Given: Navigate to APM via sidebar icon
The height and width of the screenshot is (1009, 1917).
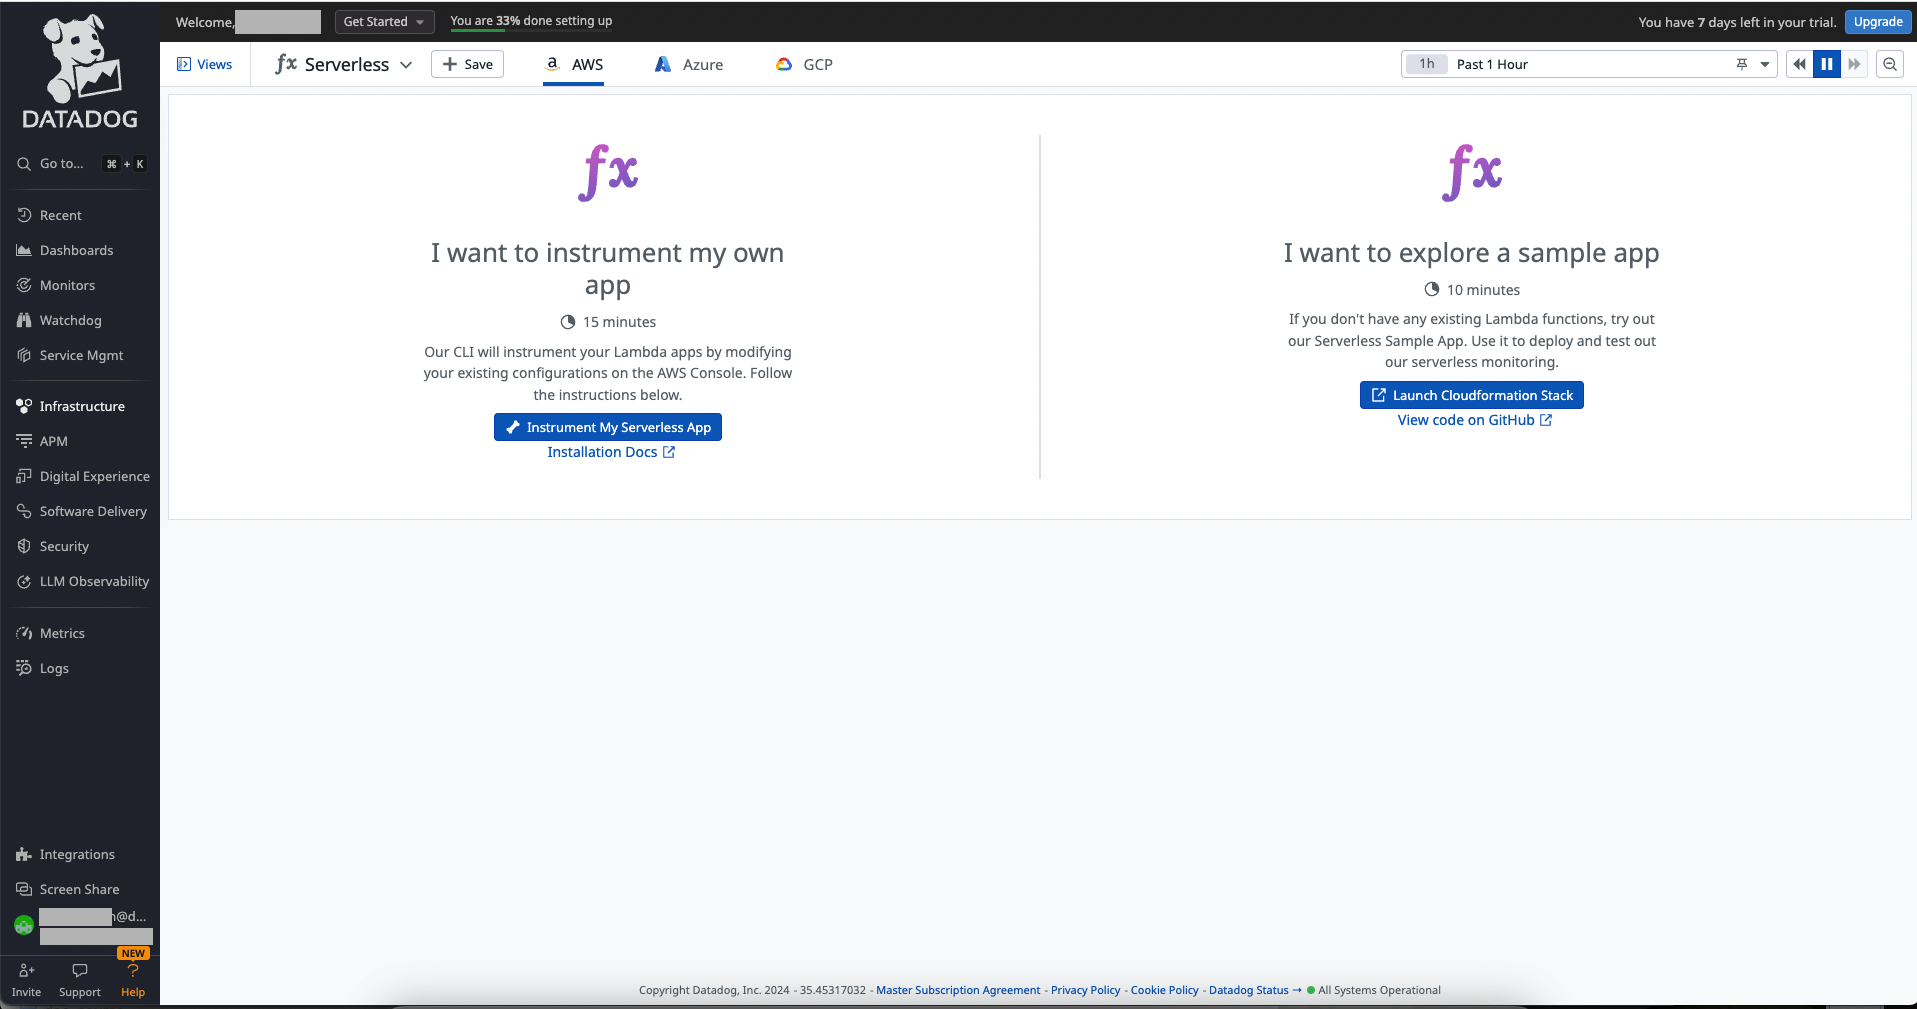Looking at the screenshot, I should (x=52, y=441).
